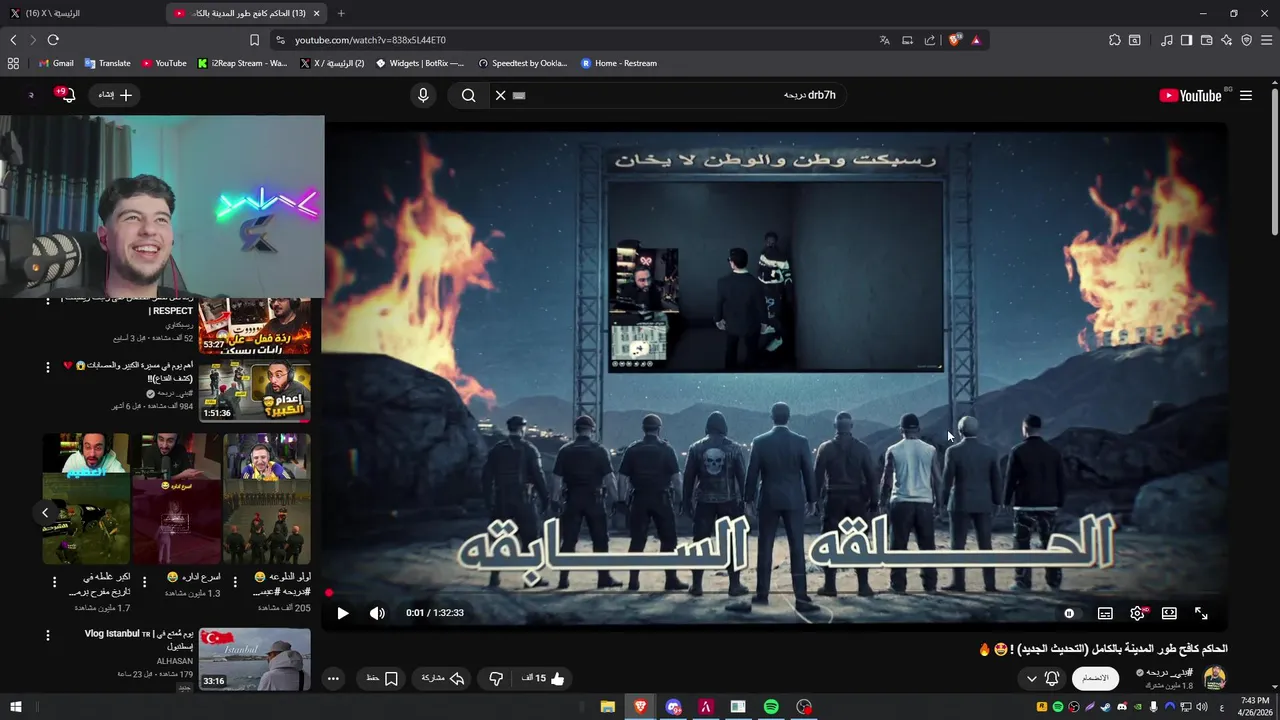Open the i2Reap Stream bookmark
The height and width of the screenshot is (720, 1280).
pos(242,63)
